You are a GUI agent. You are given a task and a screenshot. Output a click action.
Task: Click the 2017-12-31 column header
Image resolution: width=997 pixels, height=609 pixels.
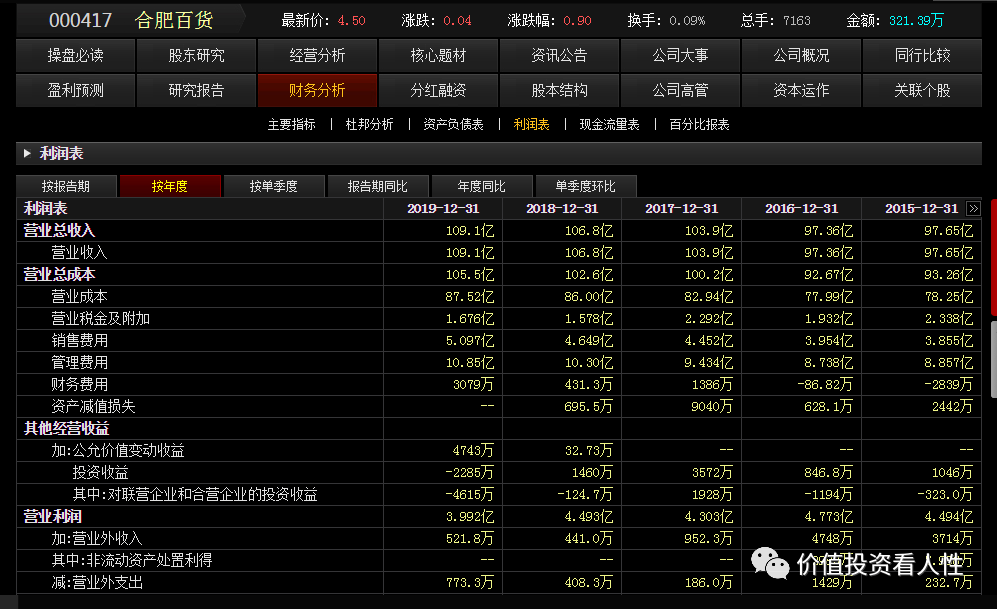coord(682,209)
